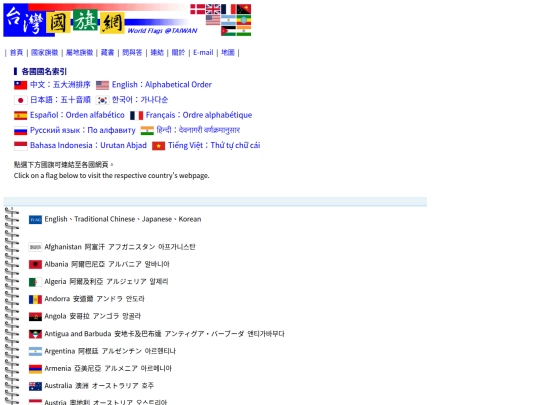Open the 問與答 menu item
The width and height of the screenshot is (540, 405).
tap(132, 52)
